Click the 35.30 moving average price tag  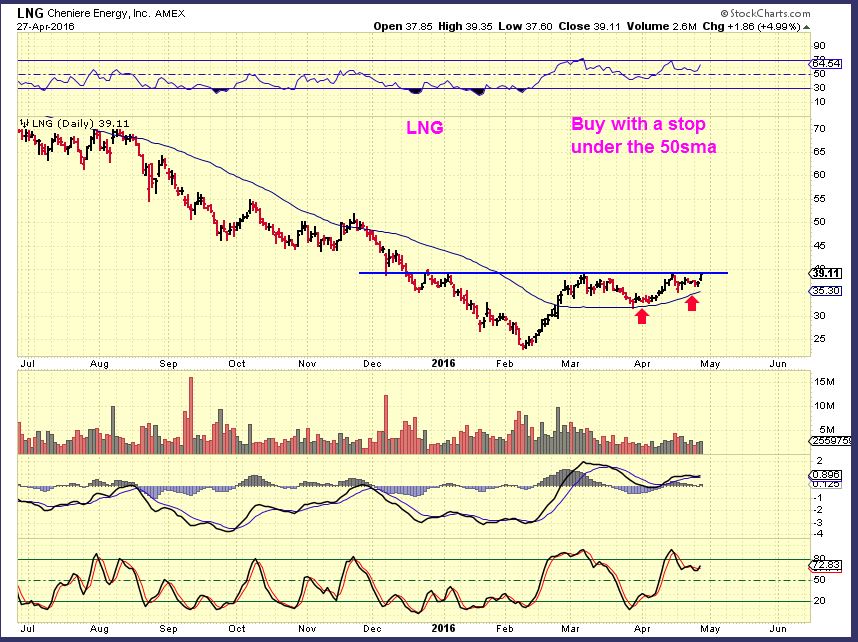tap(826, 291)
